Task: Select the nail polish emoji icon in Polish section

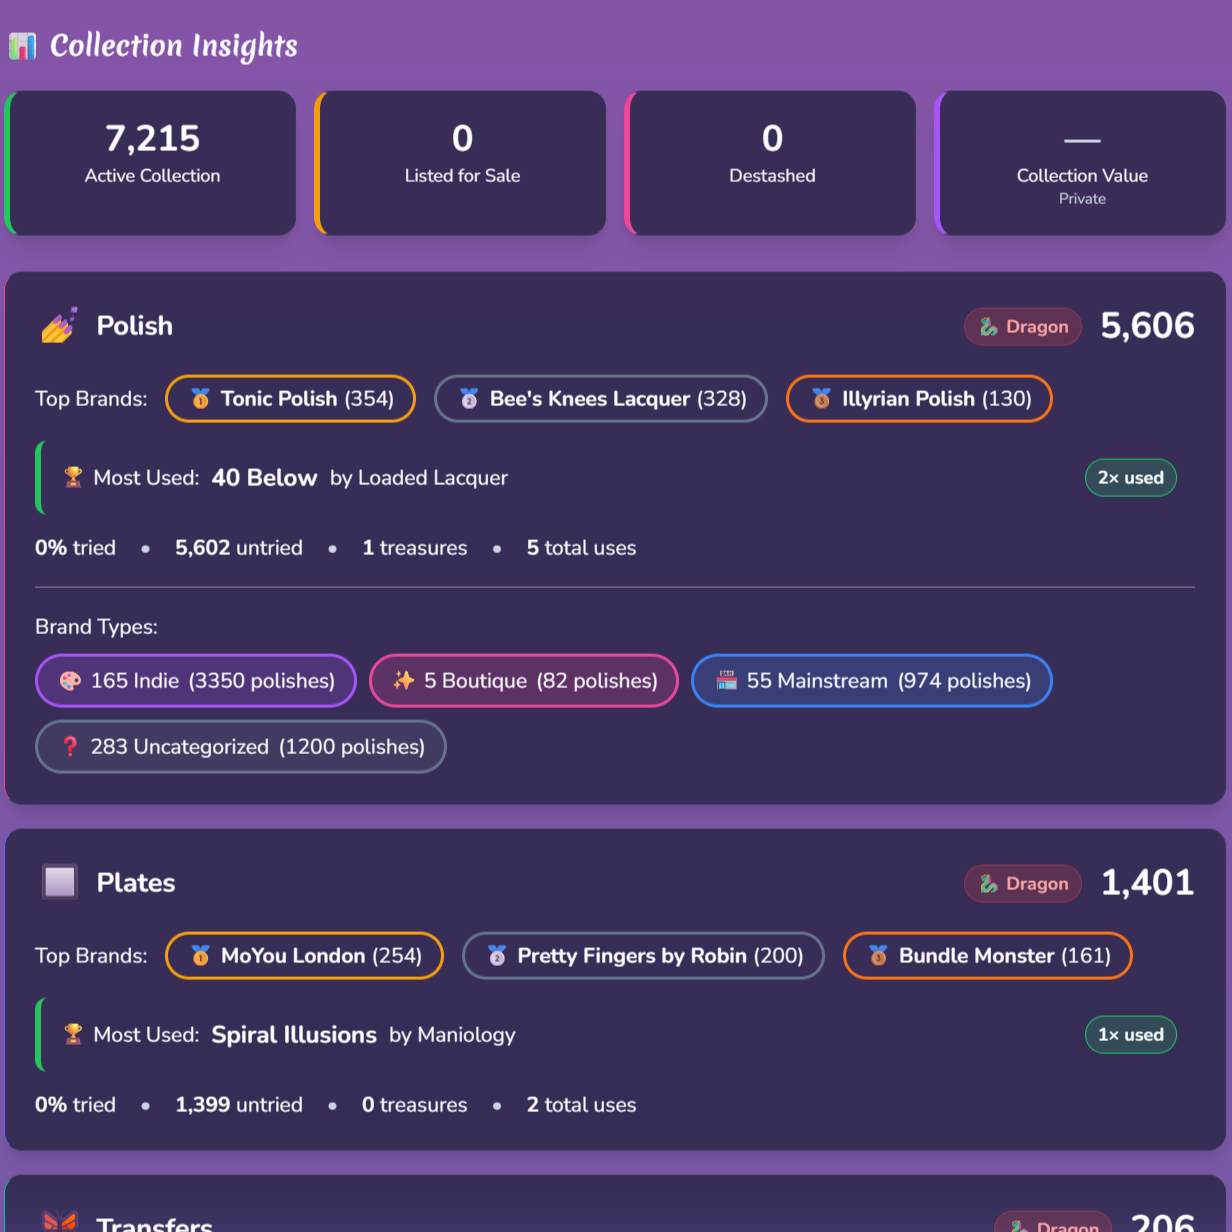Action: [x=60, y=325]
